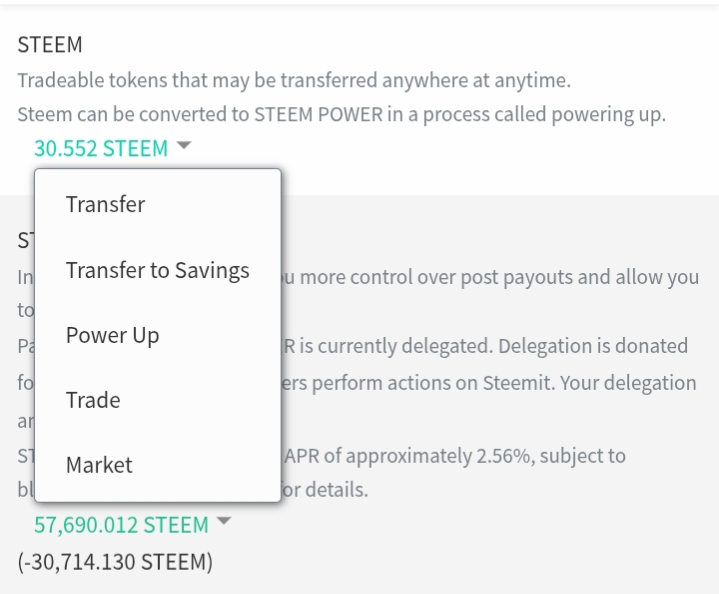Open Market from the dropdown list
This screenshot has width=719, height=594.
[99, 465]
